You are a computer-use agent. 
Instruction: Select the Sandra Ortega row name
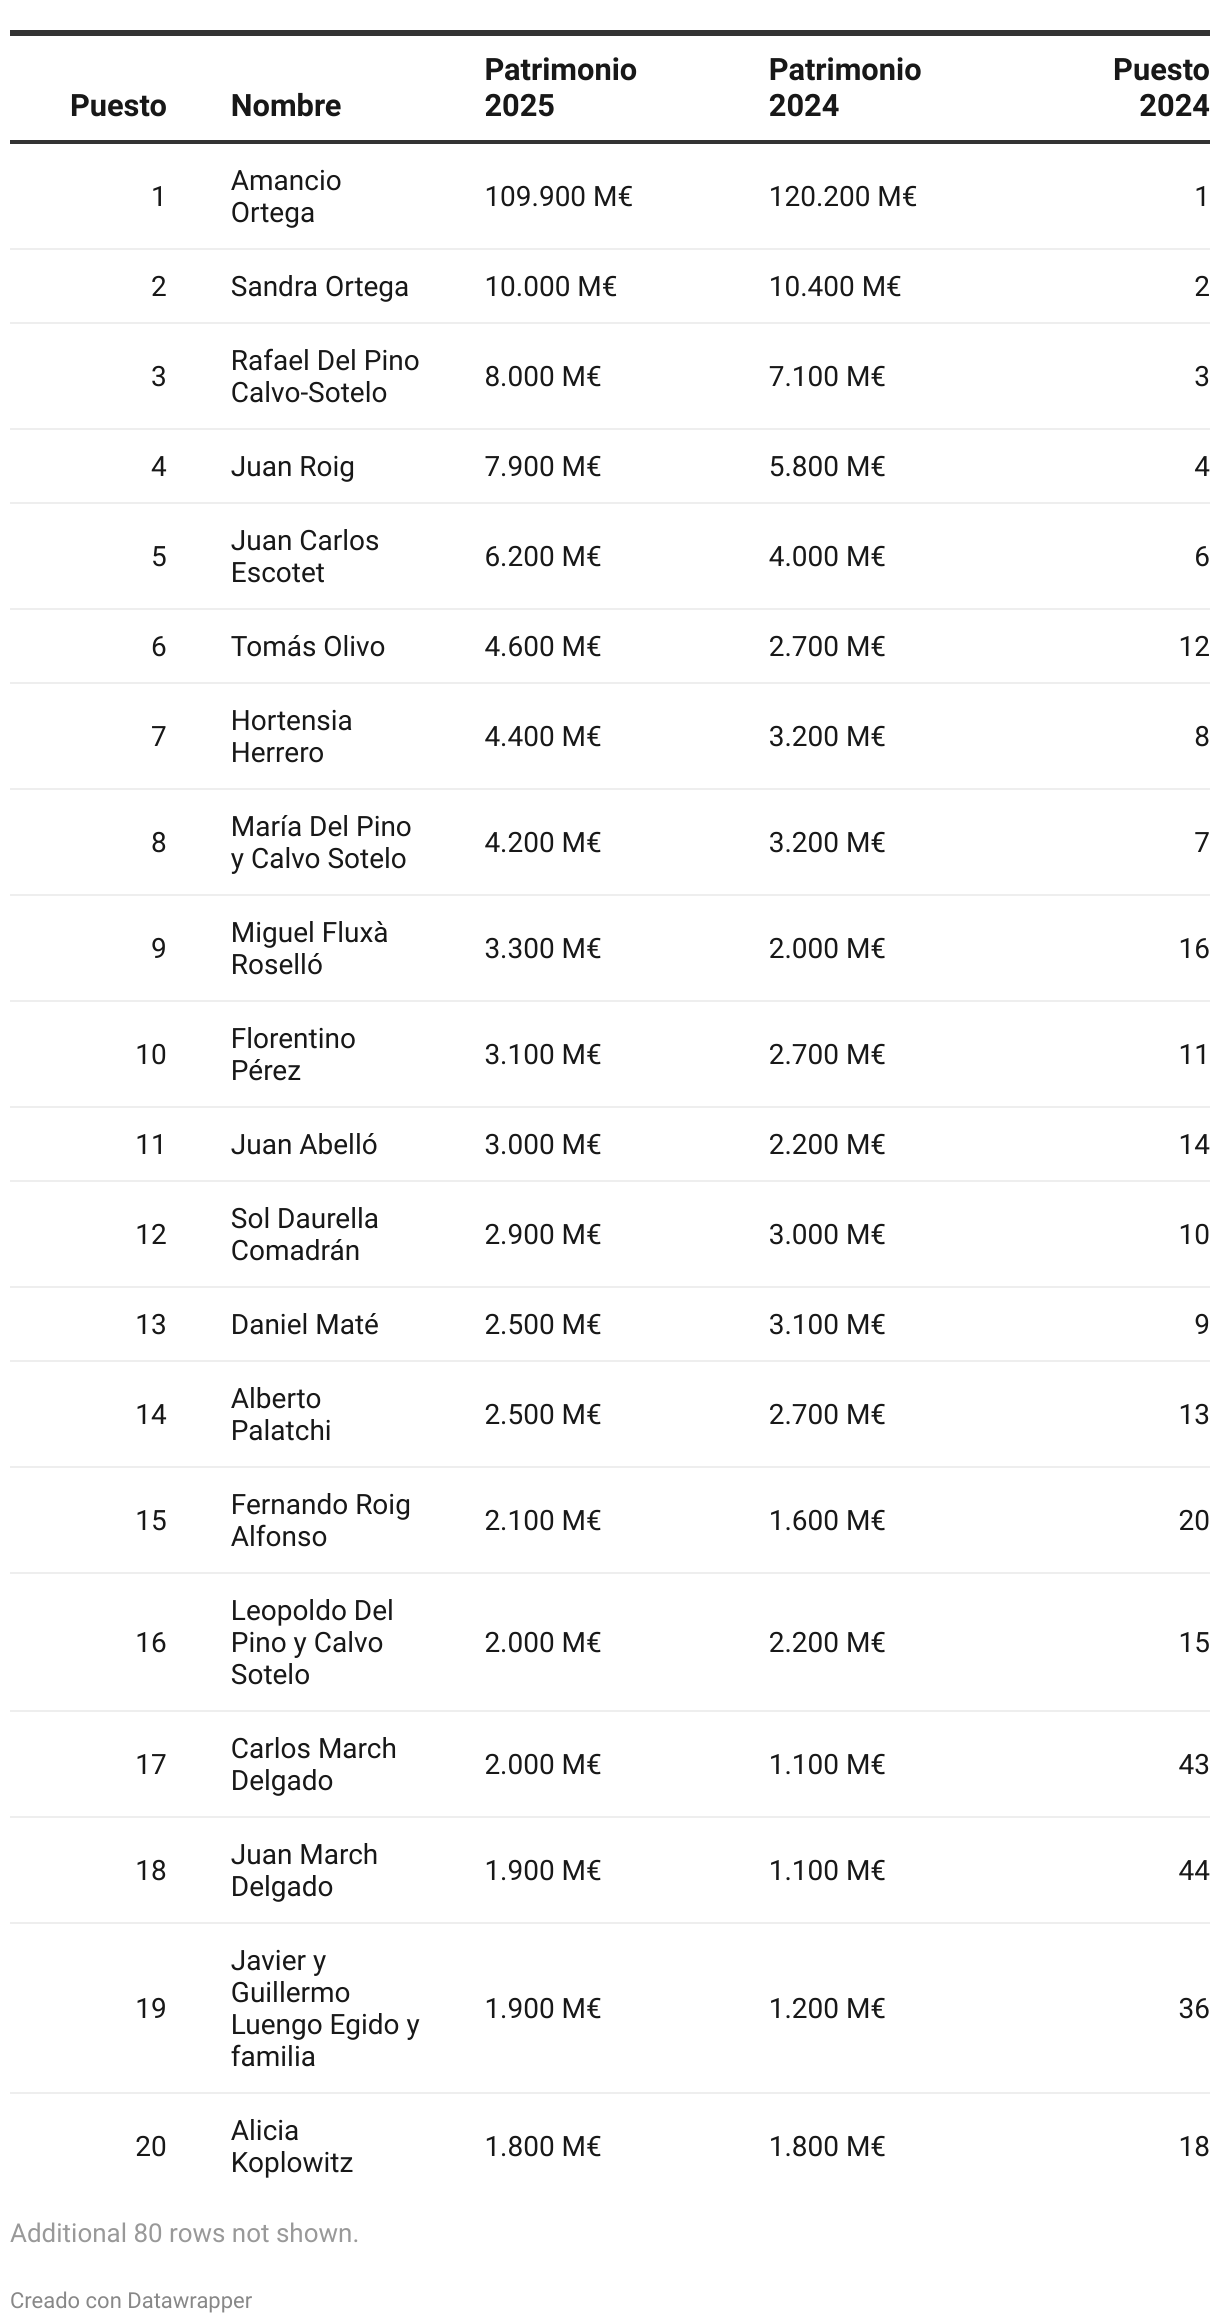[x=320, y=286]
